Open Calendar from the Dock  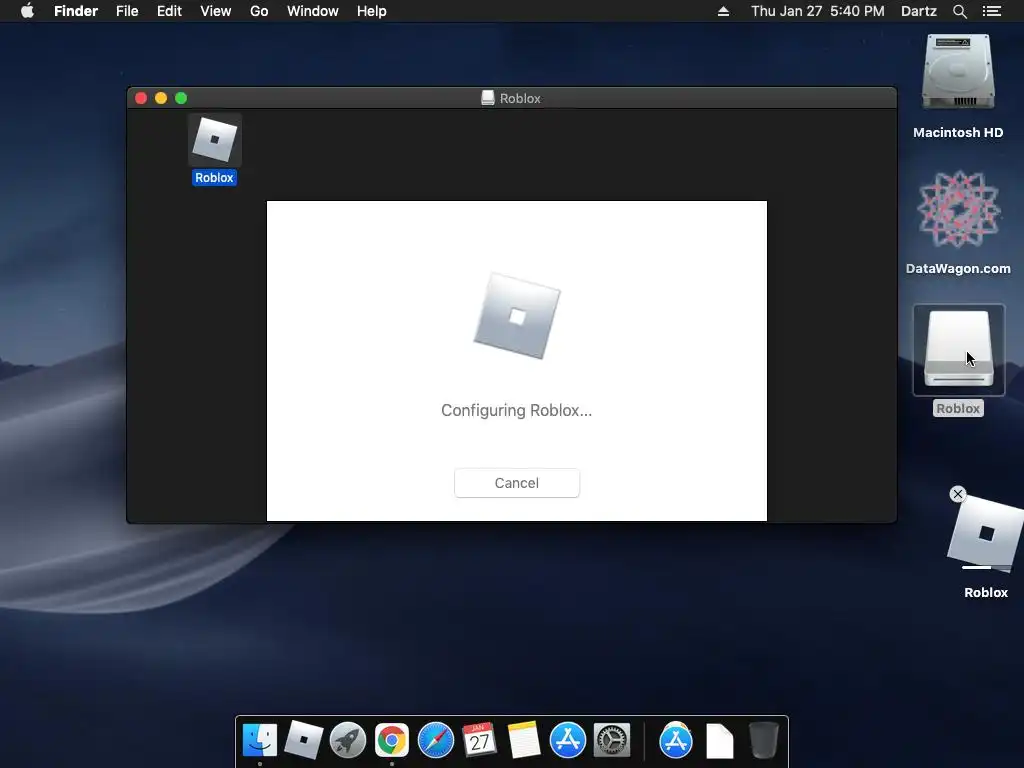pyautogui.click(x=479, y=740)
